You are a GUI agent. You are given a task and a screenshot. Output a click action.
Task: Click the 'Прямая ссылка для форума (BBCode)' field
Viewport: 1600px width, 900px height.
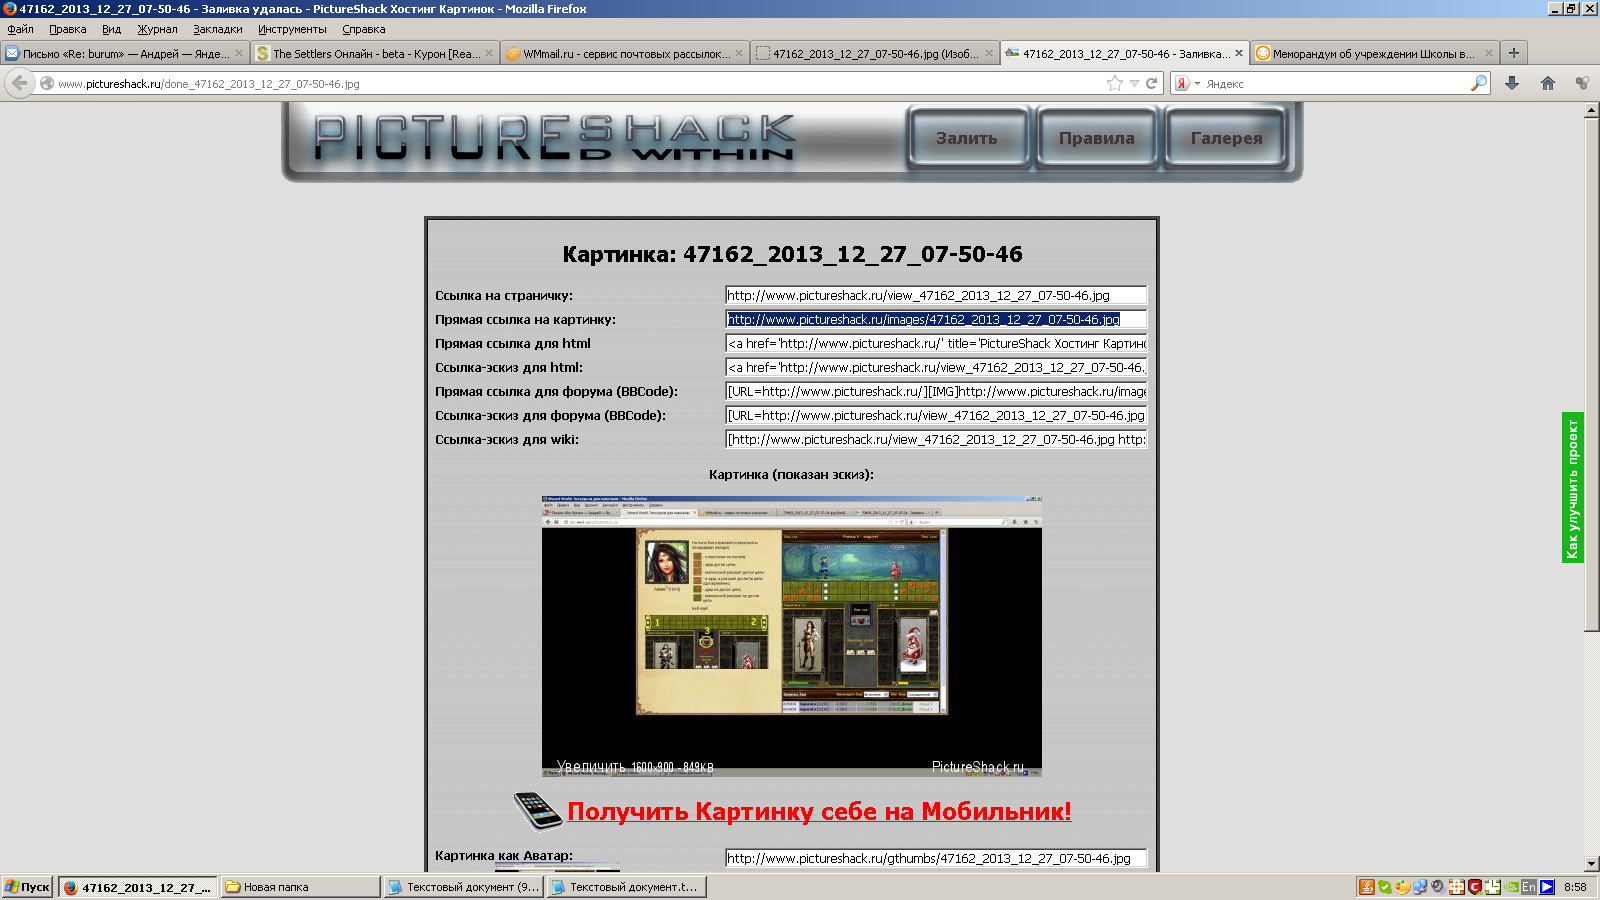click(936, 391)
